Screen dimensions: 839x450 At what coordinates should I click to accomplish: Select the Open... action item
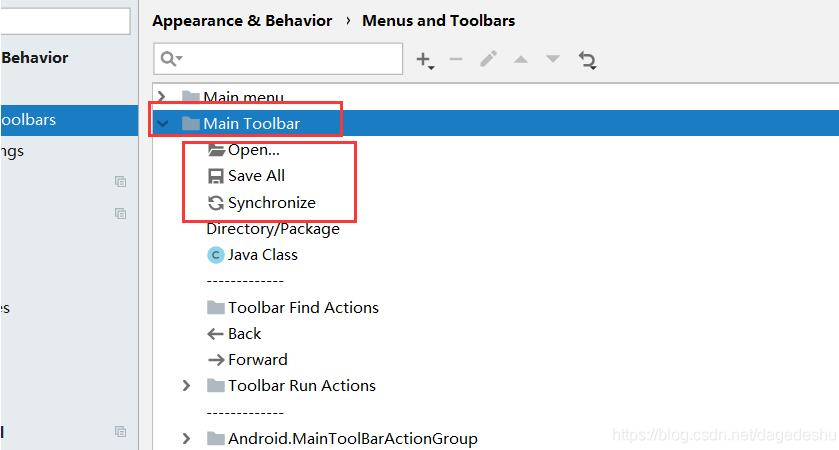click(253, 150)
